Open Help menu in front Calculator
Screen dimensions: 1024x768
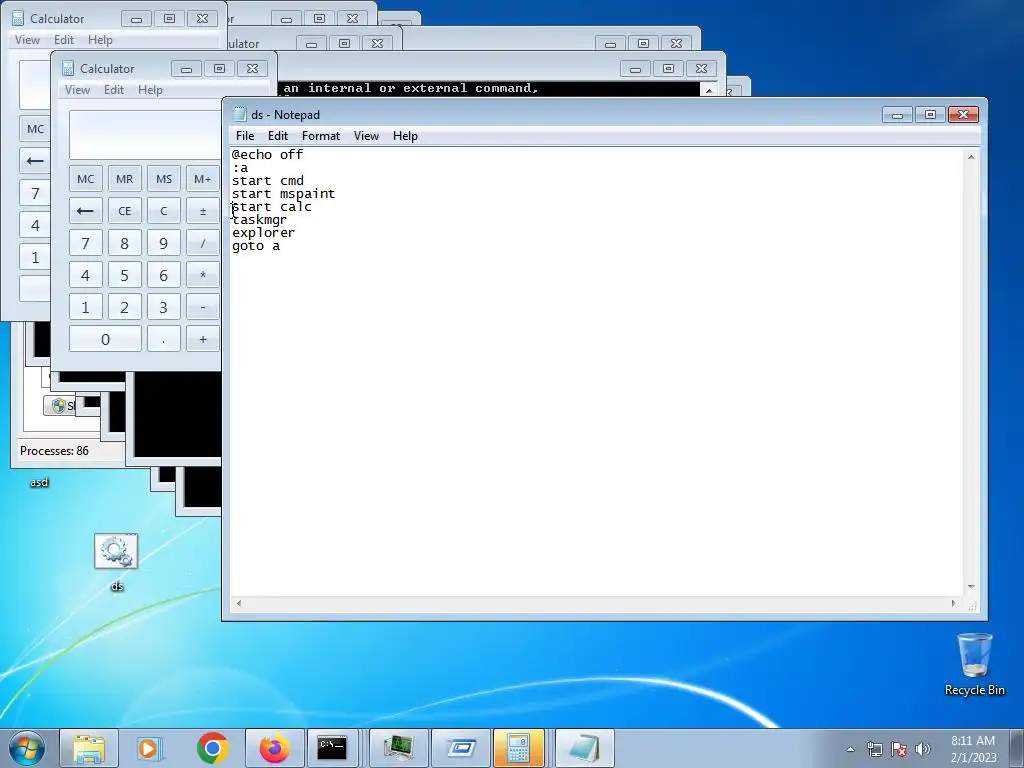(150, 90)
